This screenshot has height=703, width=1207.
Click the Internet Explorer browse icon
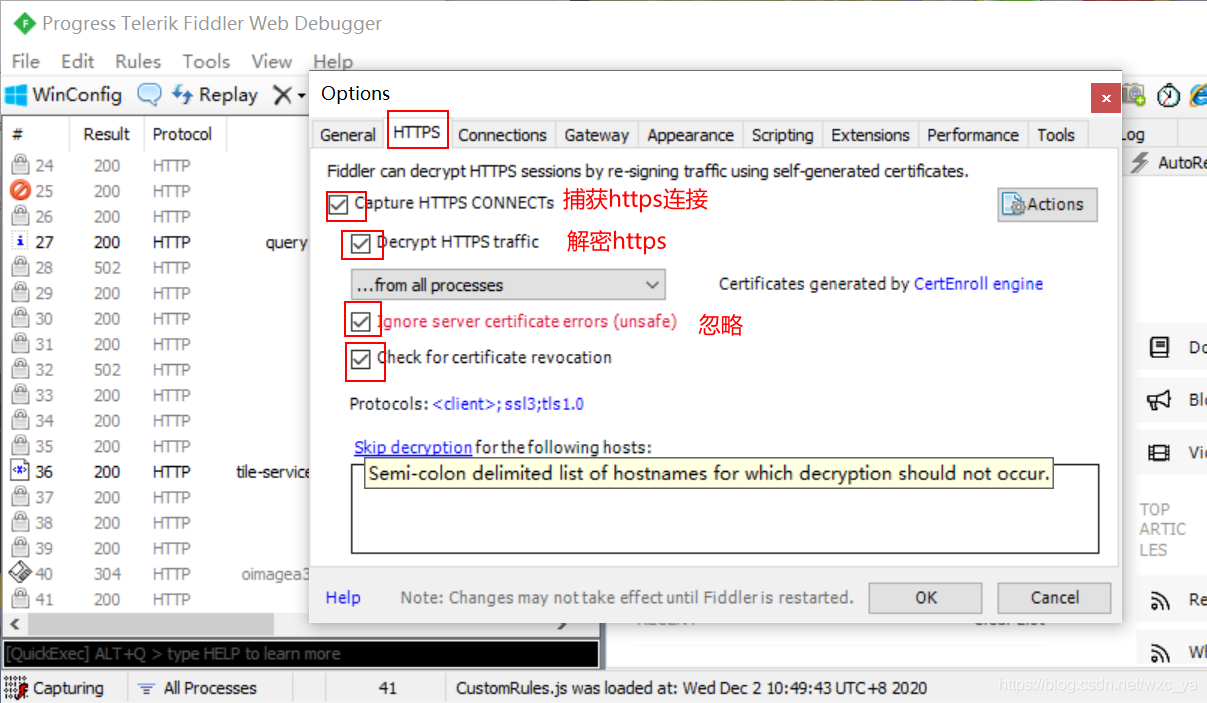tap(1198, 95)
